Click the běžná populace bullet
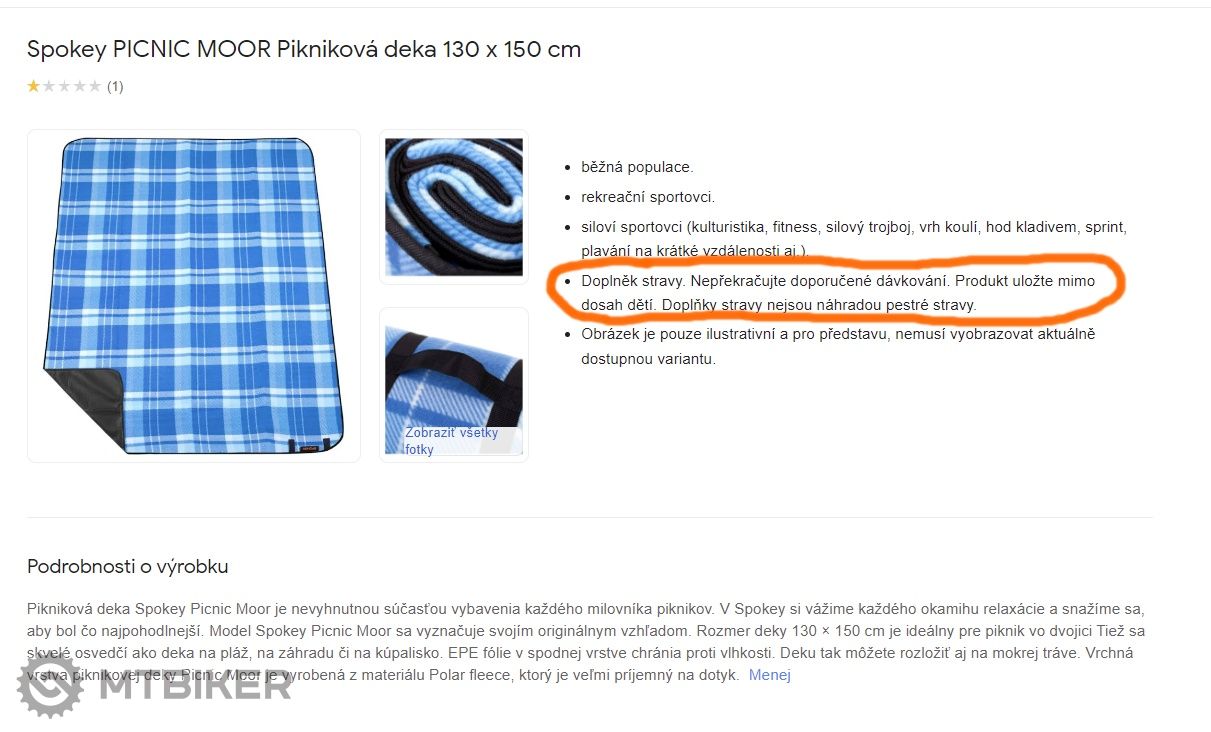The width and height of the screenshot is (1211, 732). click(x=637, y=167)
